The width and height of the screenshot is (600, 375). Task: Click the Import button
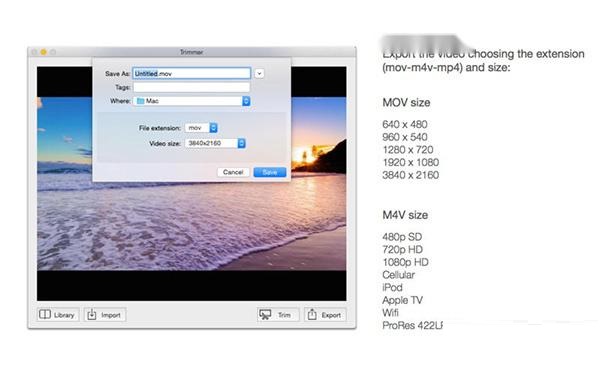point(105,315)
